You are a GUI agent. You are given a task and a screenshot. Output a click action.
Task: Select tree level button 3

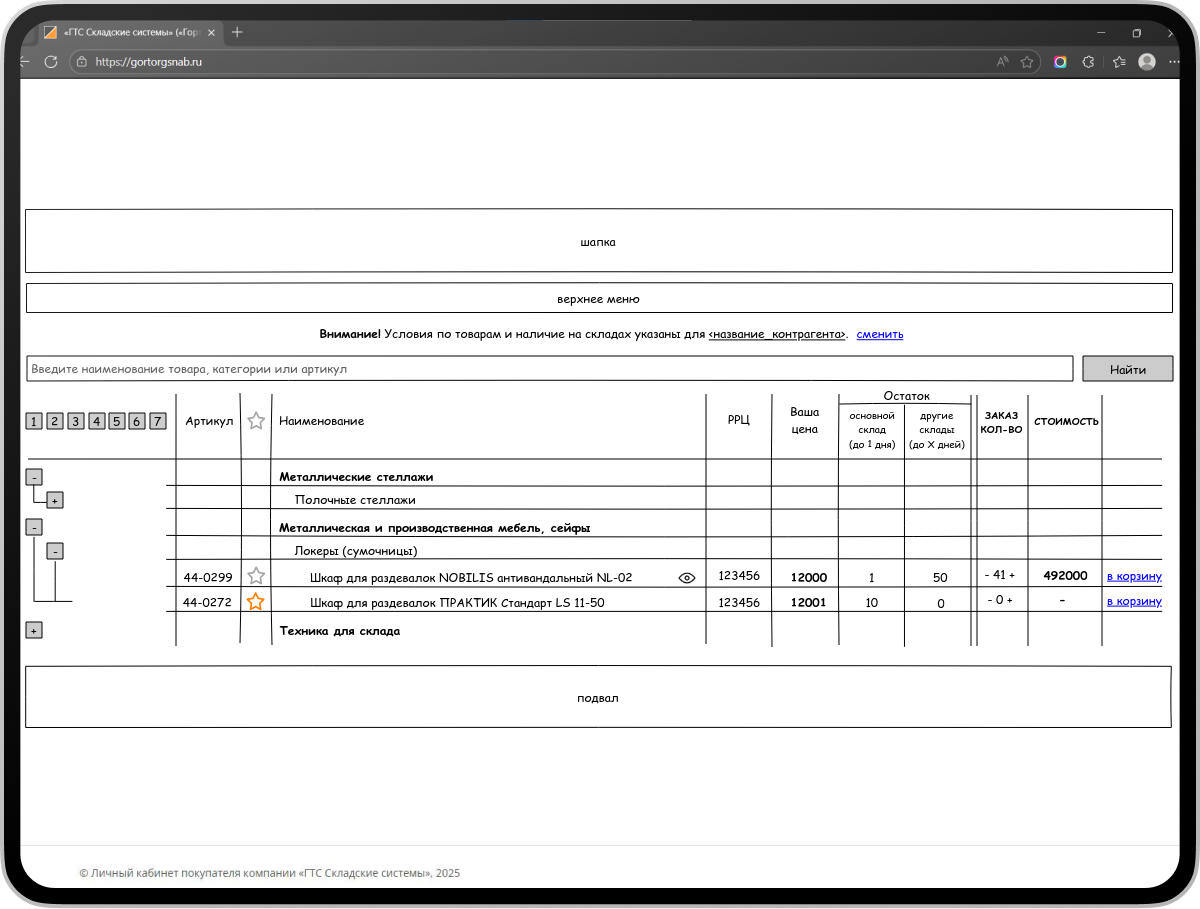click(x=75, y=421)
